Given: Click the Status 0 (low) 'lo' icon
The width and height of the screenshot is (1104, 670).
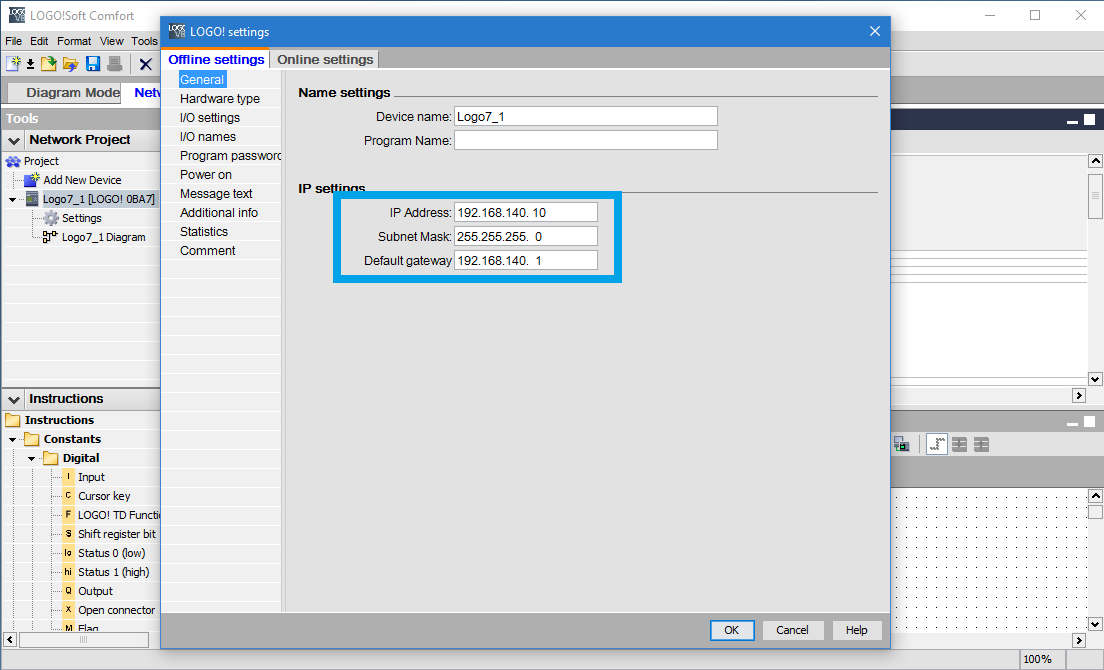Looking at the screenshot, I should pyautogui.click(x=68, y=553).
